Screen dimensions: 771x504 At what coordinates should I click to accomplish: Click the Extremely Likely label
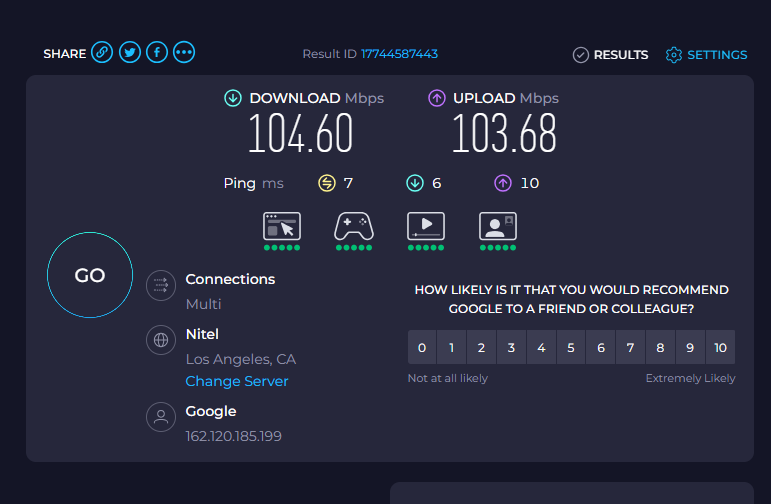(690, 378)
